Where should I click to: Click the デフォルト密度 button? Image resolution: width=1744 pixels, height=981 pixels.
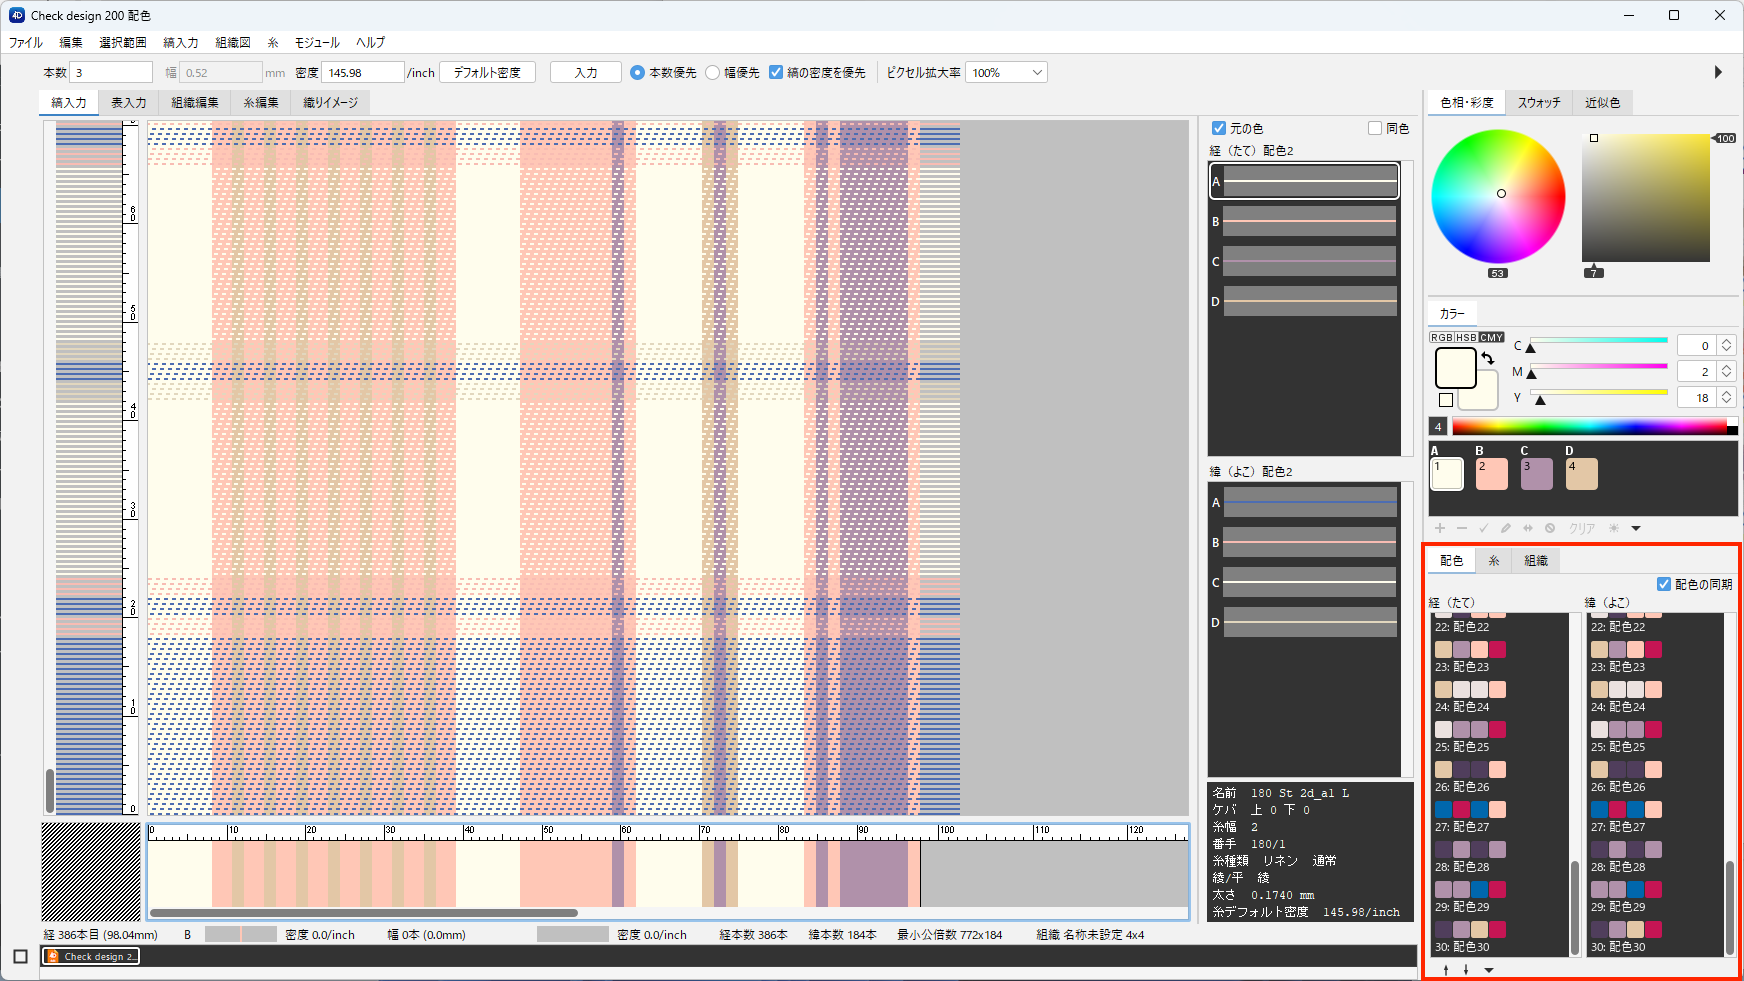click(x=487, y=73)
